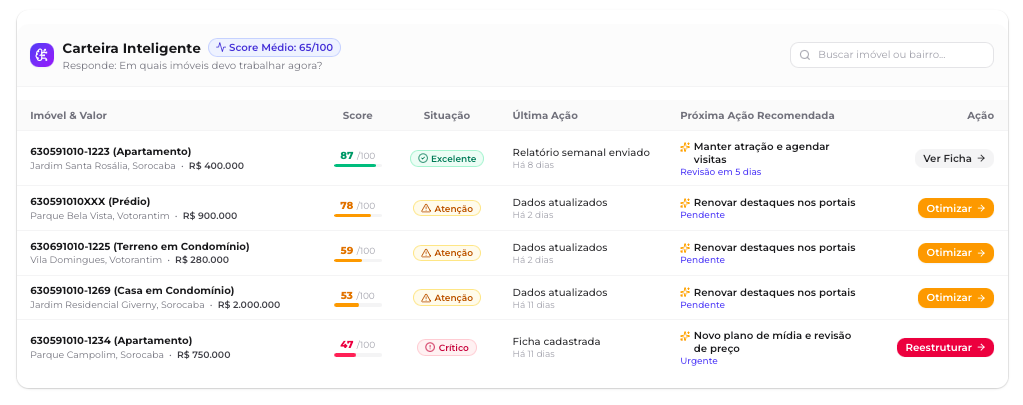Click exclamation icon in Crítico badge
The height and width of the screenshot is (405, 1023).
pos(430,348)
